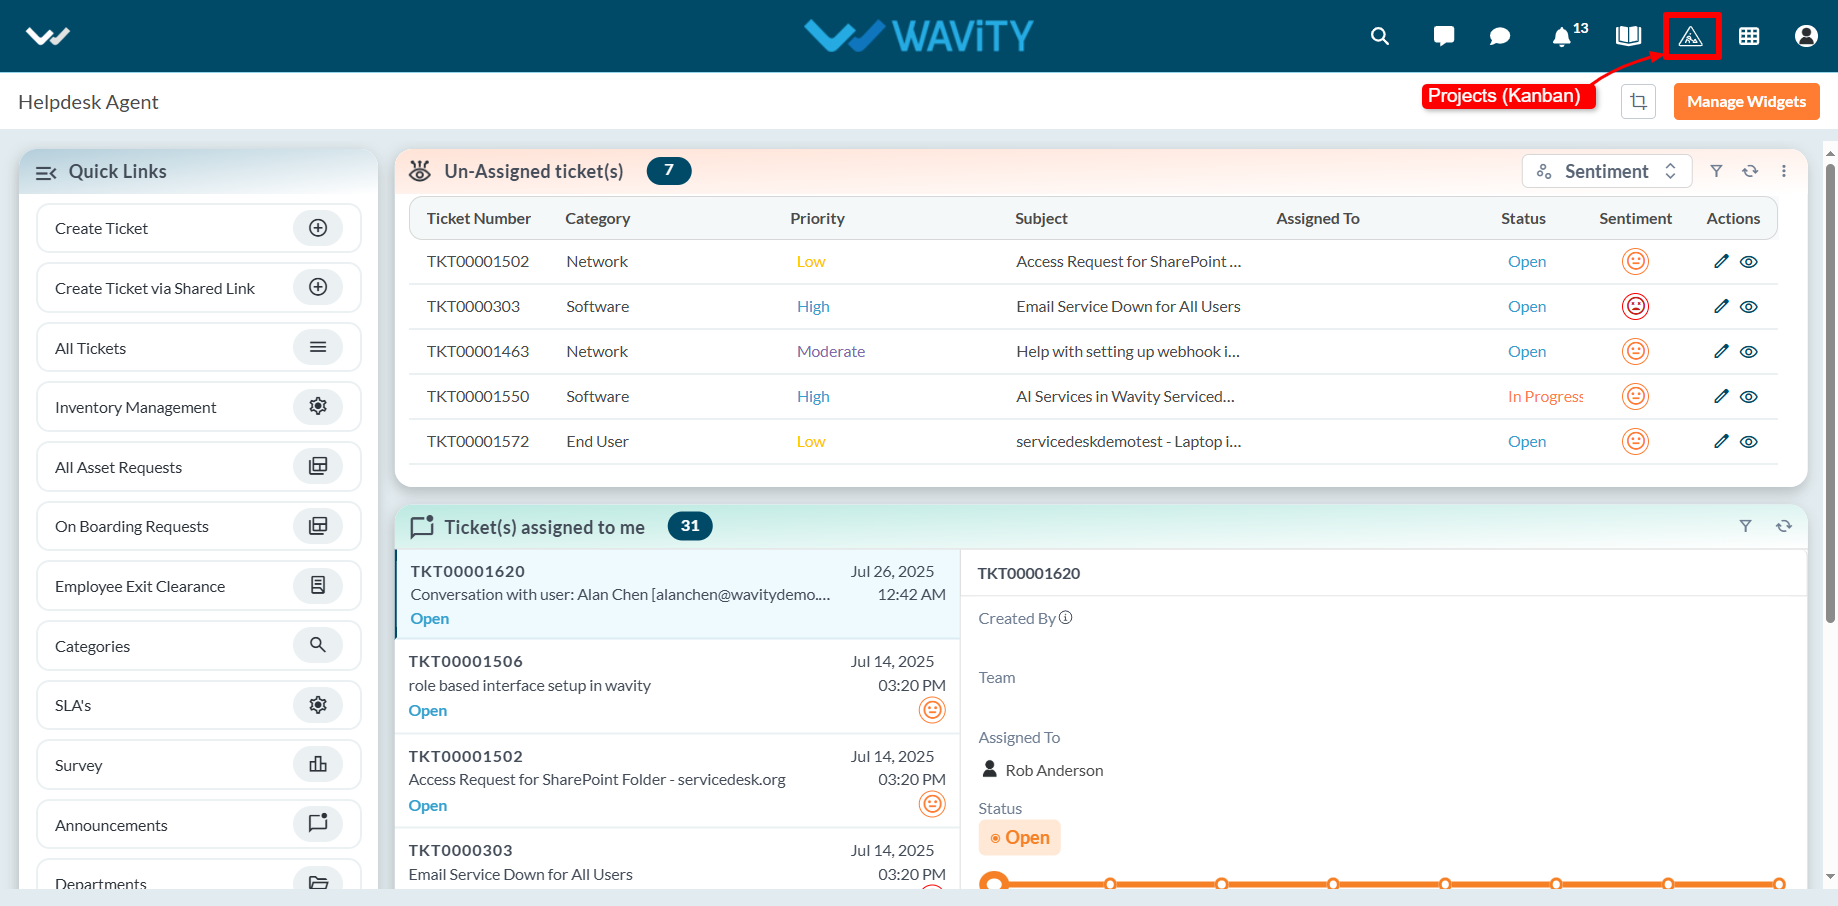Click last node of the status progress slider
1838x906 pixels.
(1779, 884)
